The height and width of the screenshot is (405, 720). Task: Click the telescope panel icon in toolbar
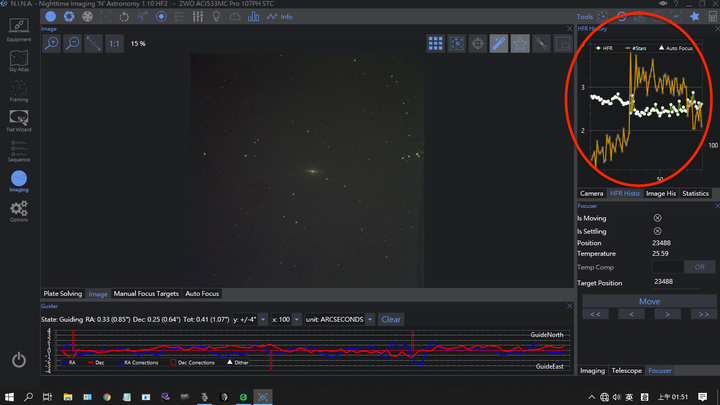[x=142, y=17]
